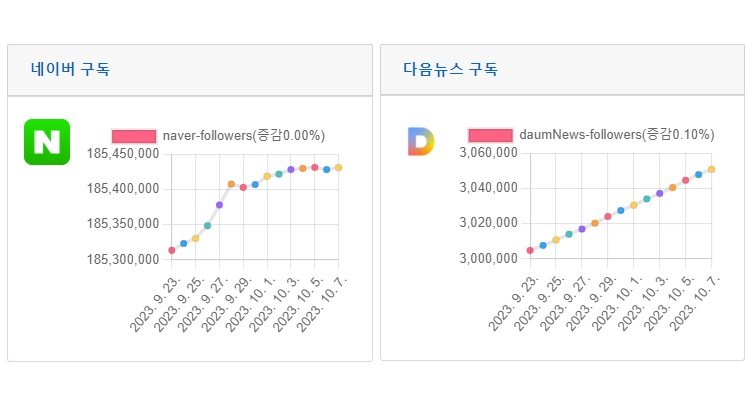This screenshot has width=753, height=398.
Task: Click the green Naver N logo icon
Action: 47,142
